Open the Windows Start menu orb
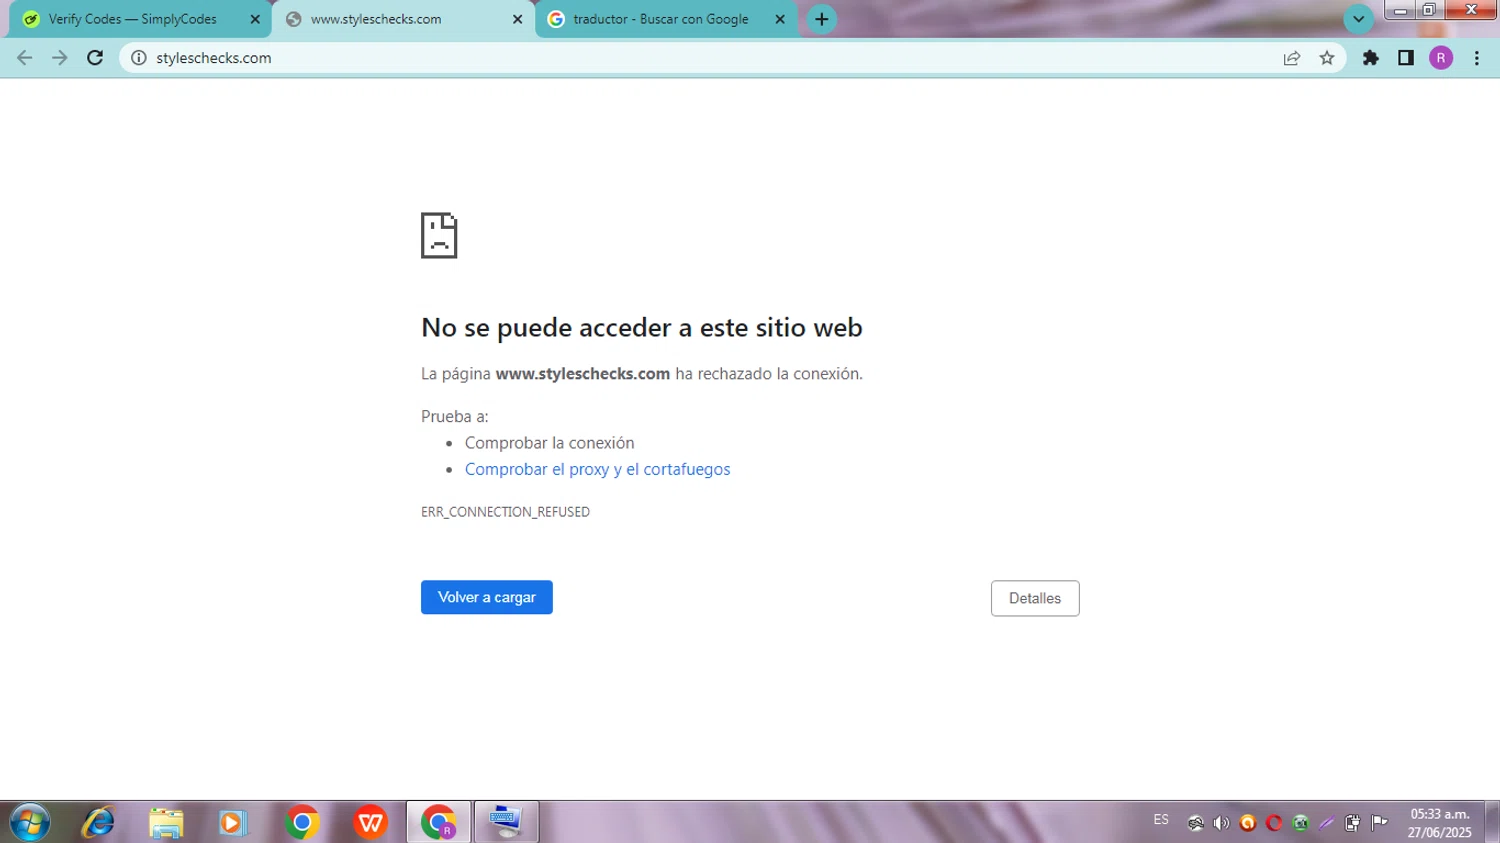The width and height of the screenshot is (1500, 843). tap(30, 822)
